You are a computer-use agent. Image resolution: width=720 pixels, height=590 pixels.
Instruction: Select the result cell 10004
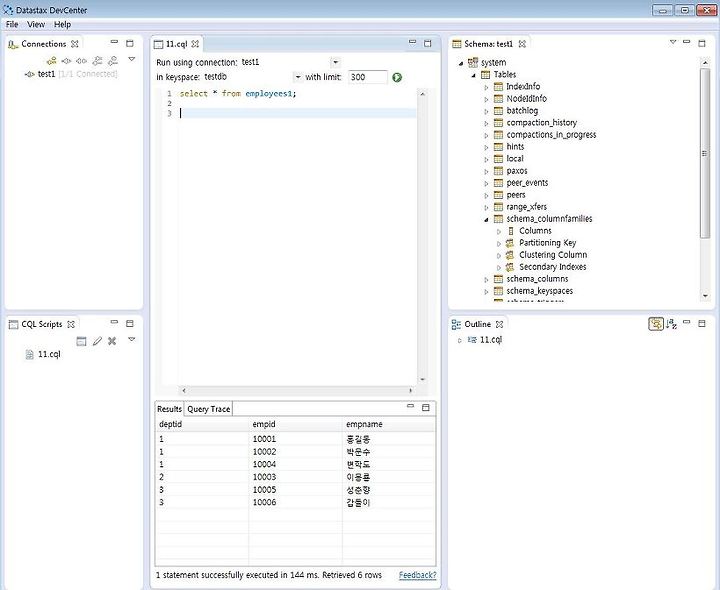[x=264, y=464]
